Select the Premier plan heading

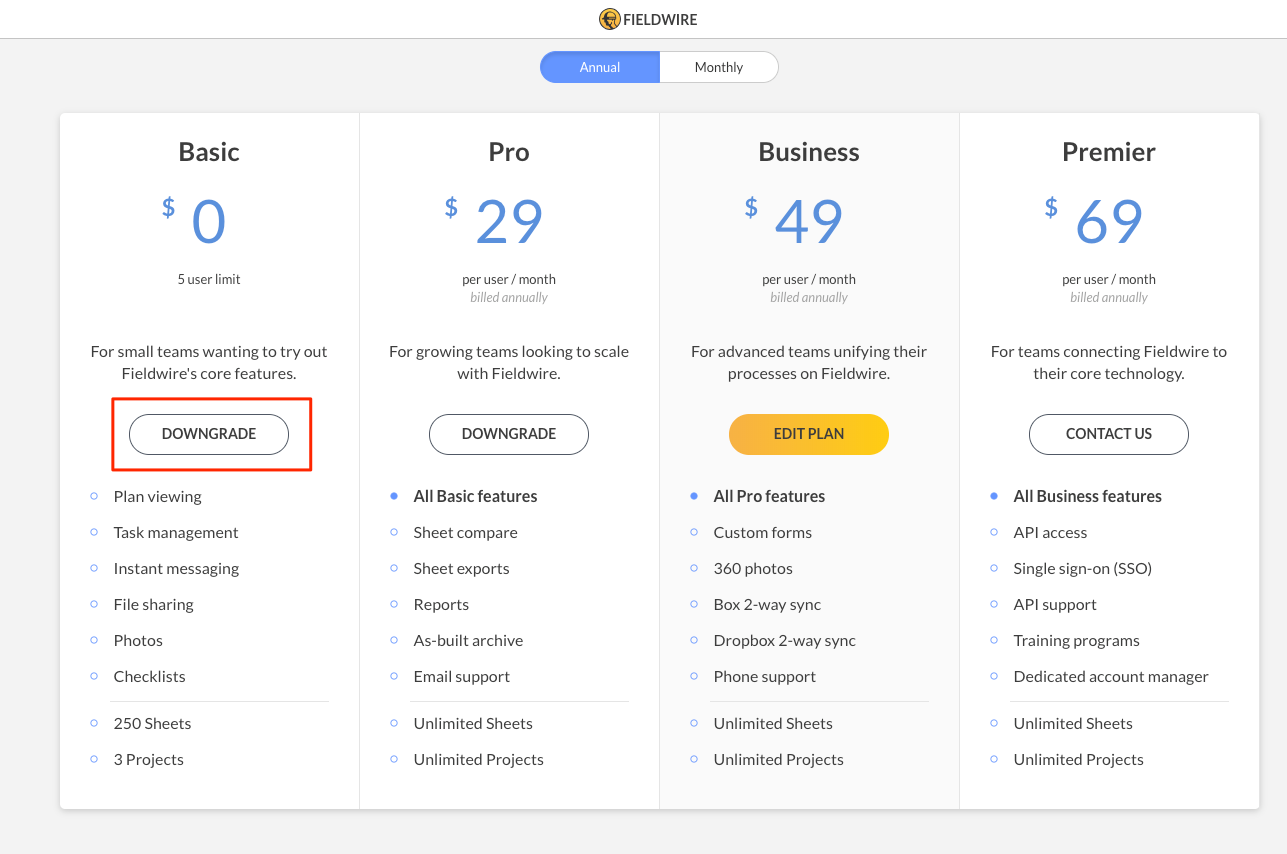[x=1109, y=152]
